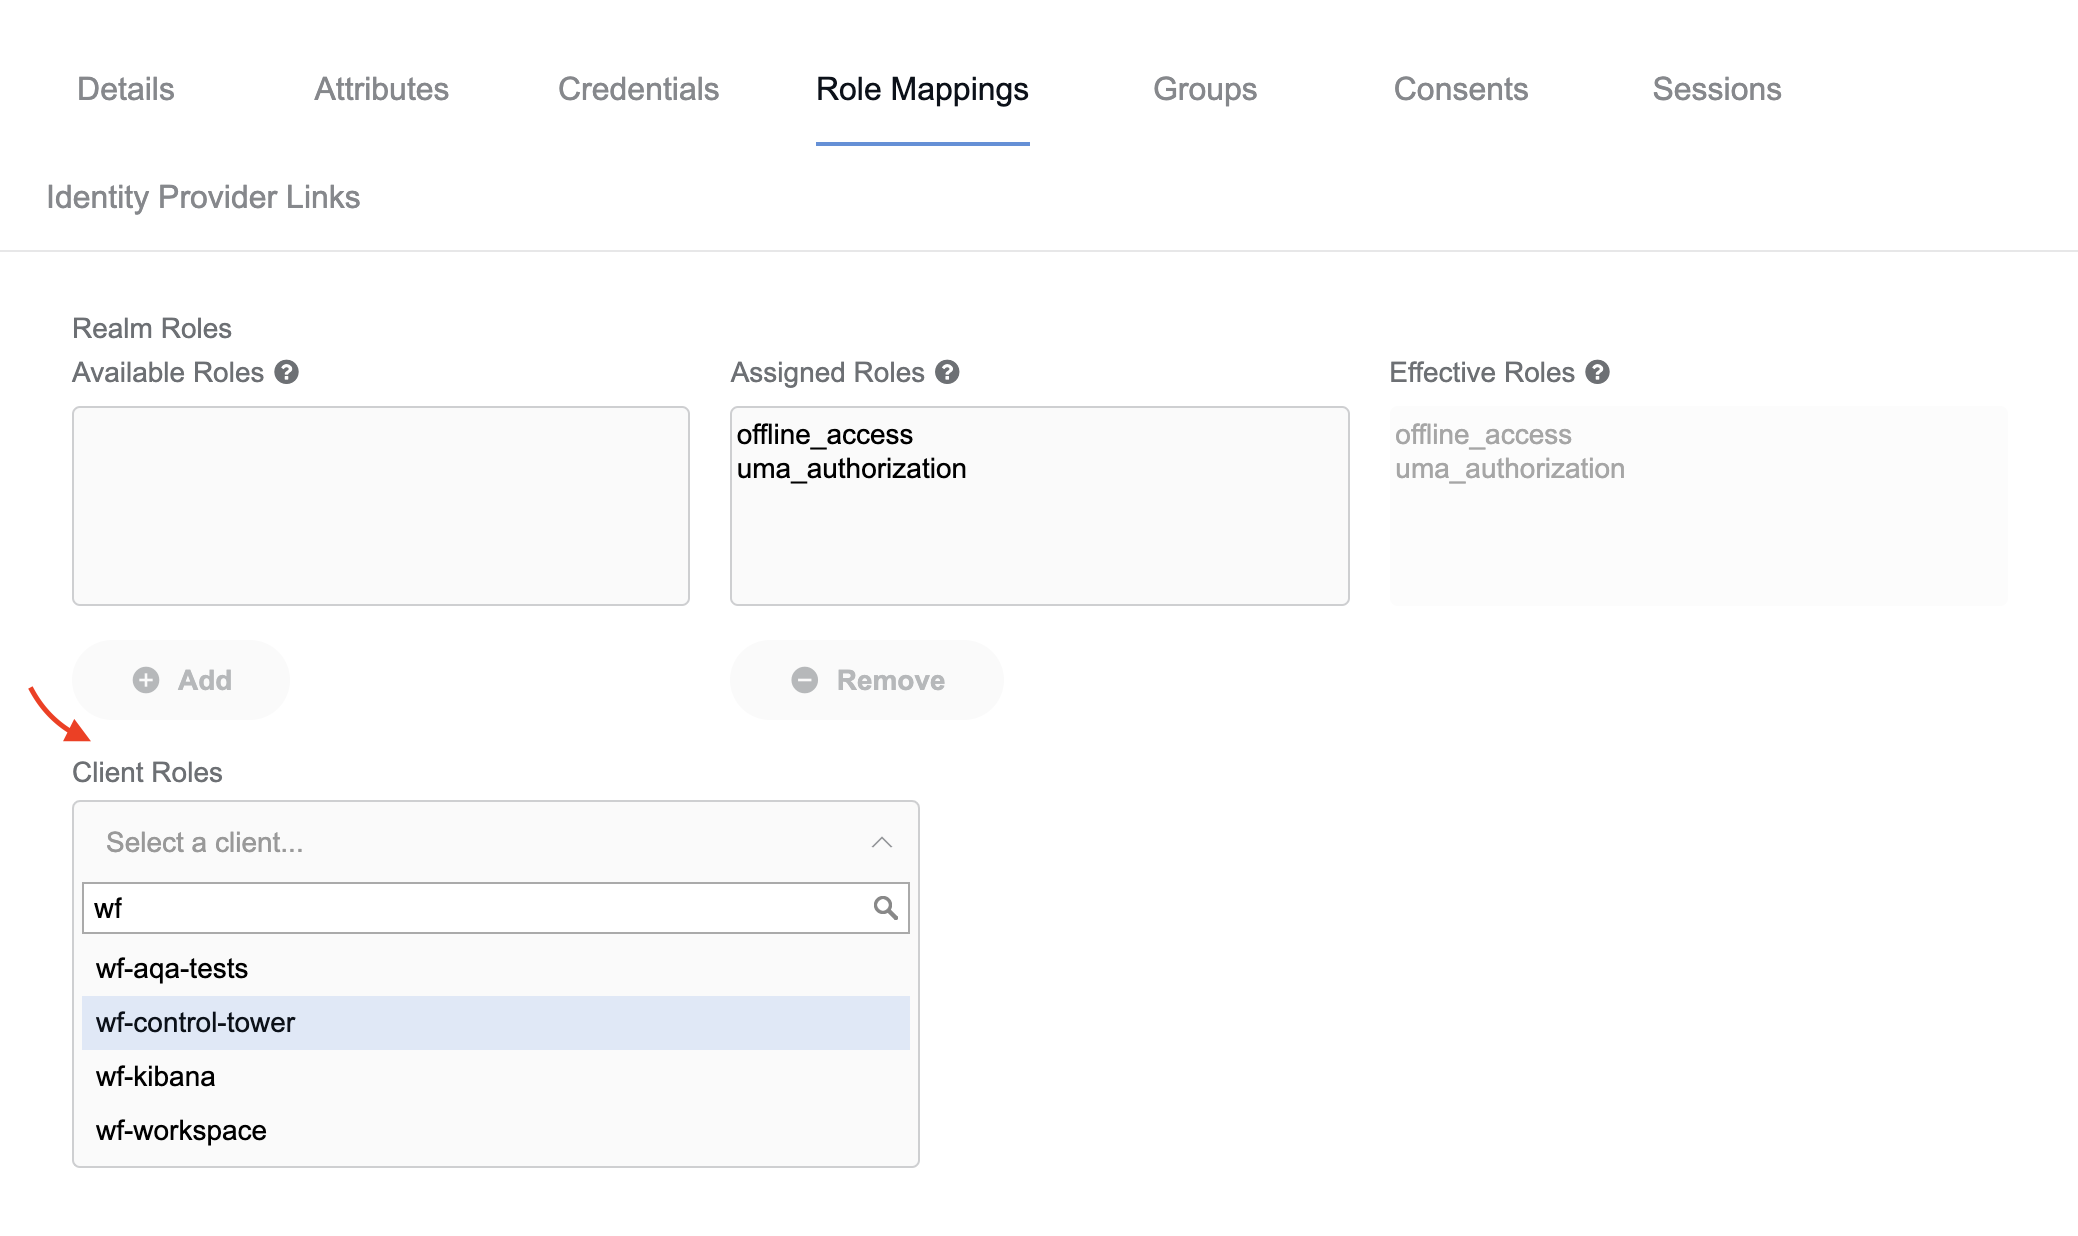Choose wf-control-tower from the client list
Image resolution: width=2078 pixels, height=1236 pixels.
pyautogui.click(x=496, y=1022)
